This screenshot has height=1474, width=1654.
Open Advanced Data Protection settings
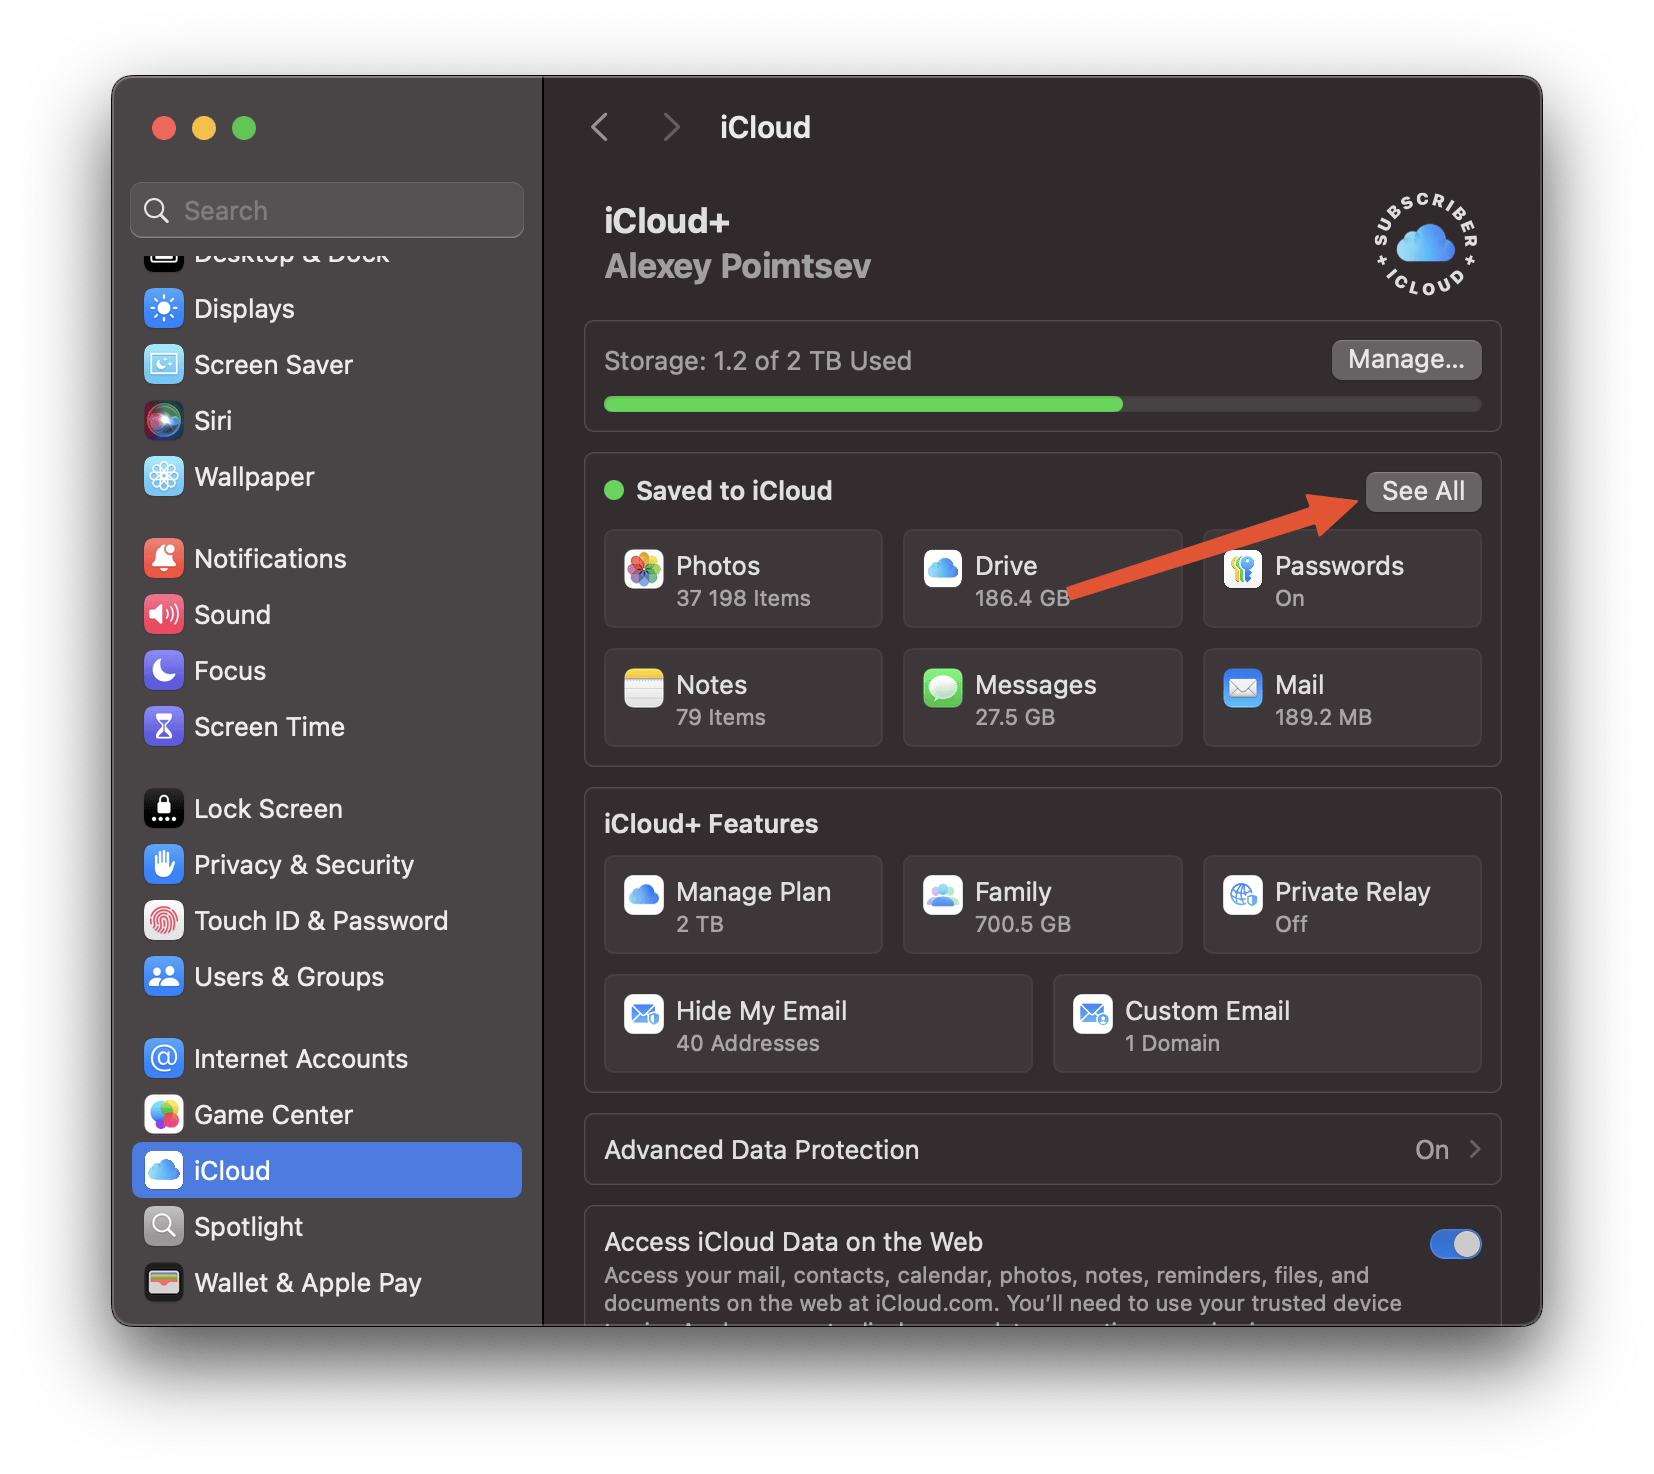pyautogui.click(x=1043, y=1150)
